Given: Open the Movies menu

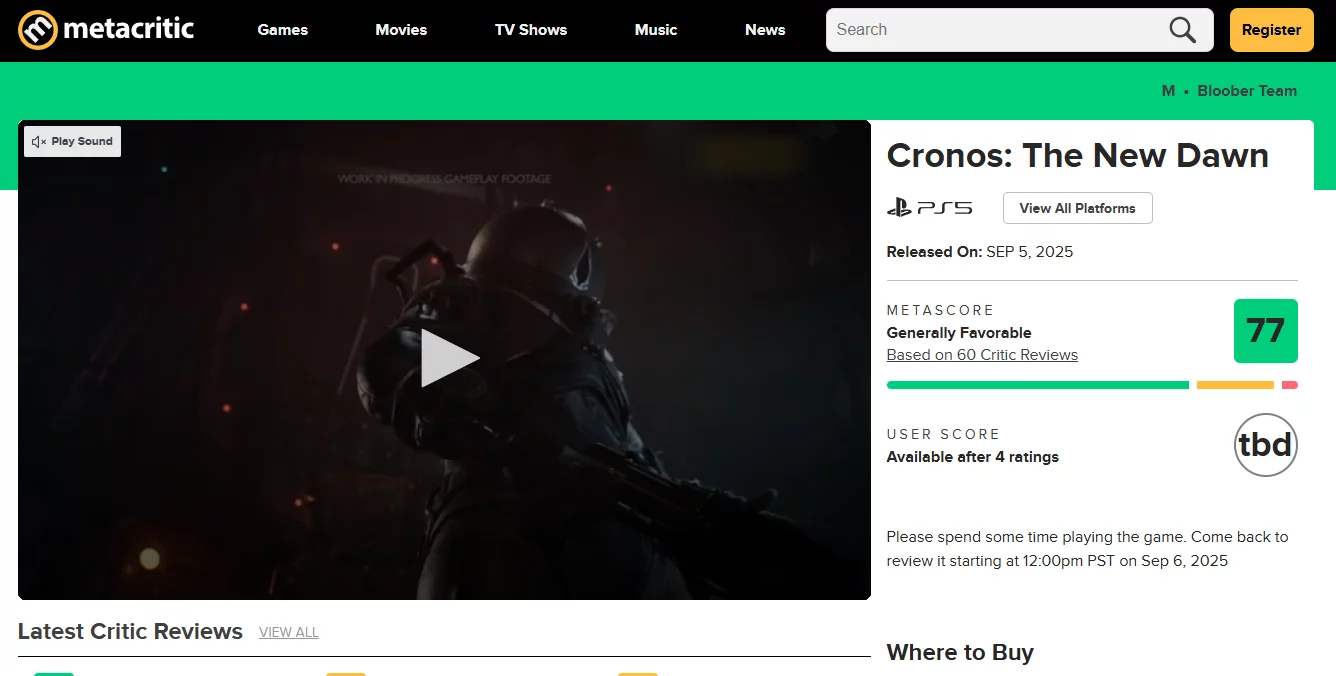Looking at the screenshot, I should coord(401,30).
